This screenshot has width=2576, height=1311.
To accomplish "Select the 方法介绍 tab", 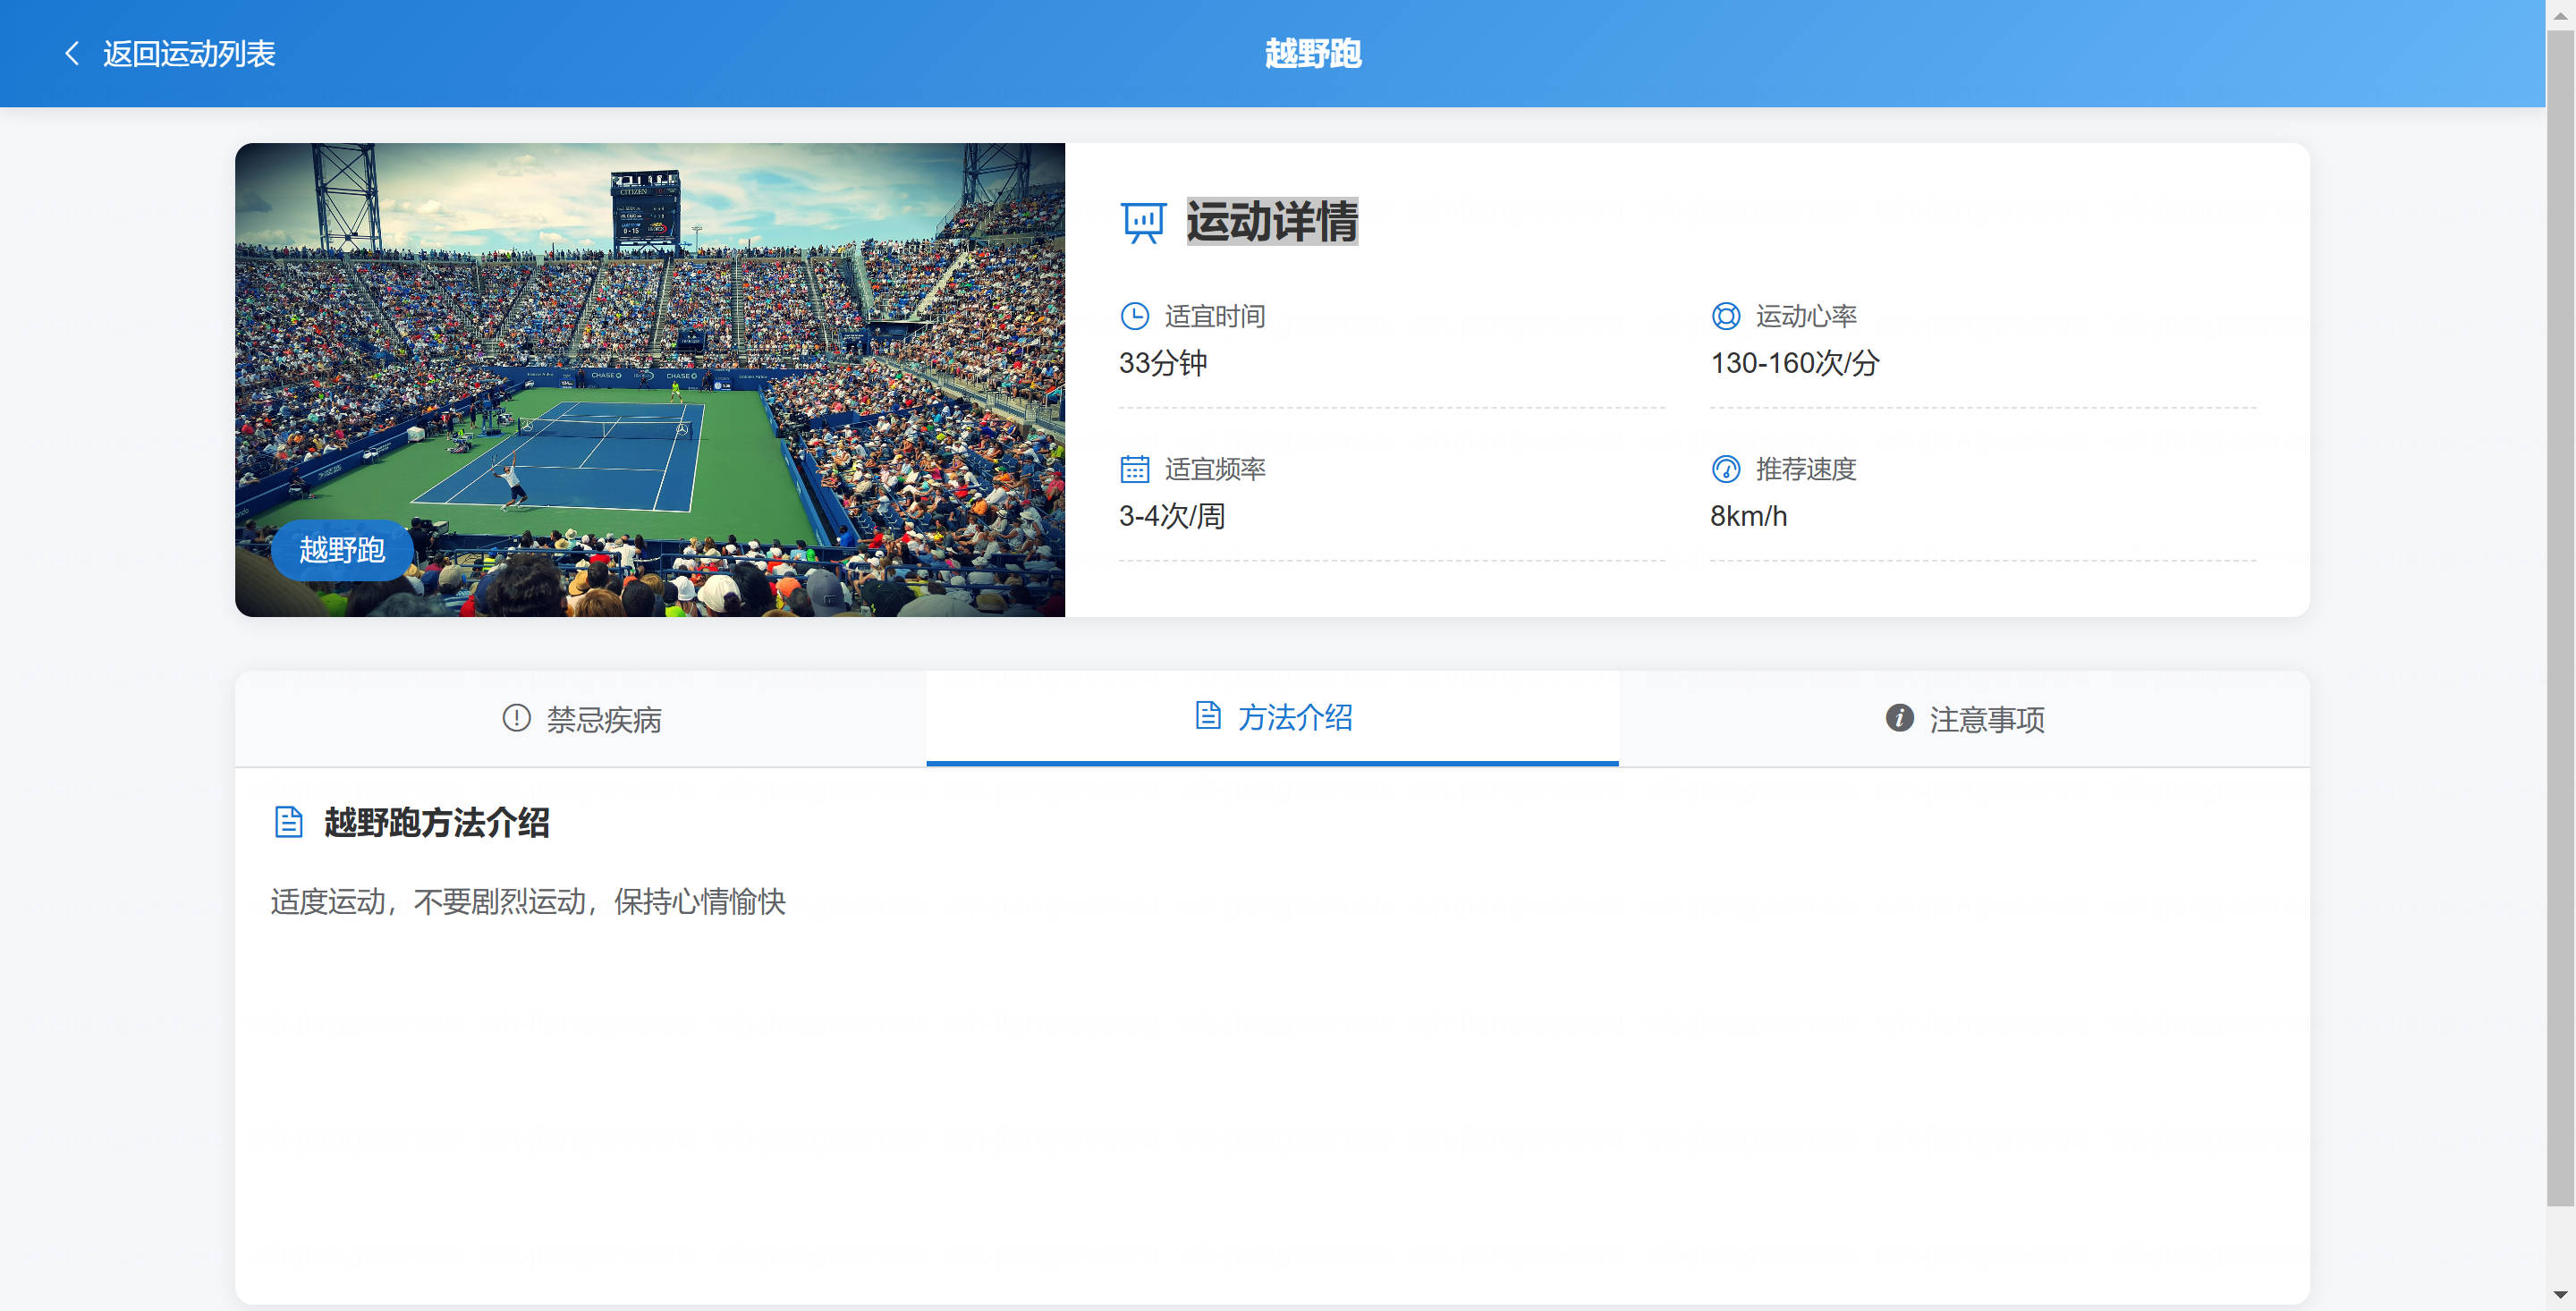I will coord(1273,718).
